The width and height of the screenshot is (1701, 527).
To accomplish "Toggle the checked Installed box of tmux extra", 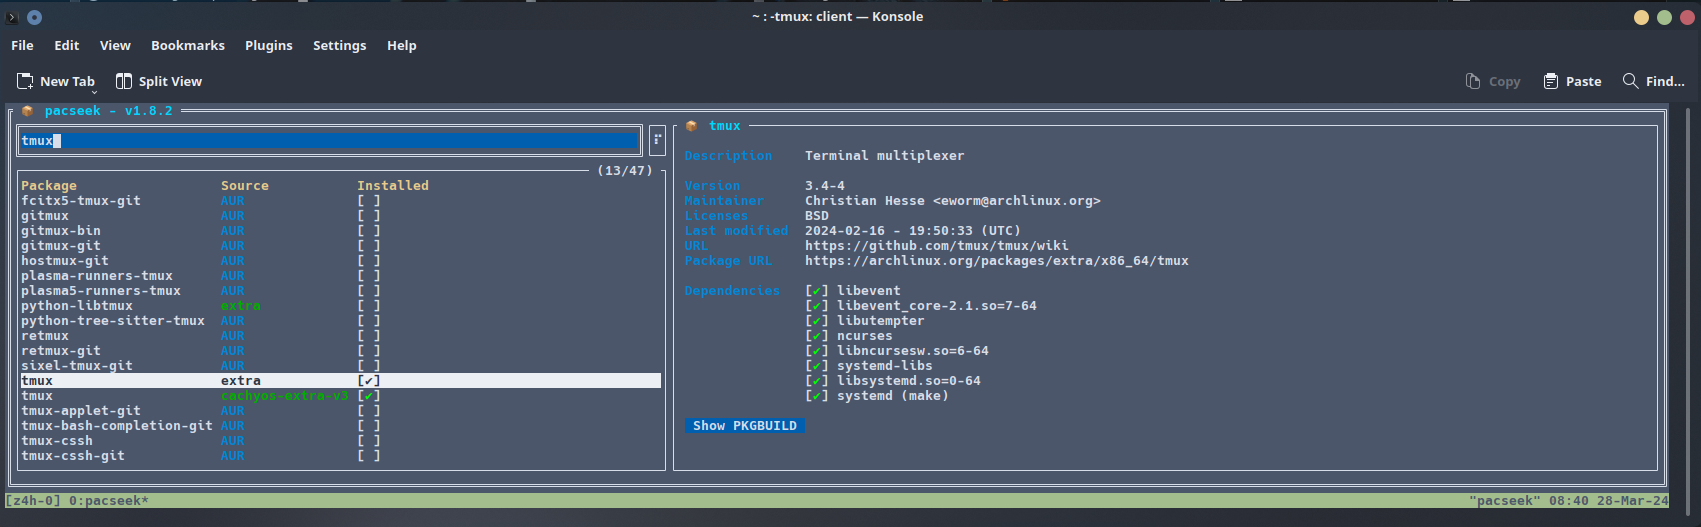I will 369,381.
